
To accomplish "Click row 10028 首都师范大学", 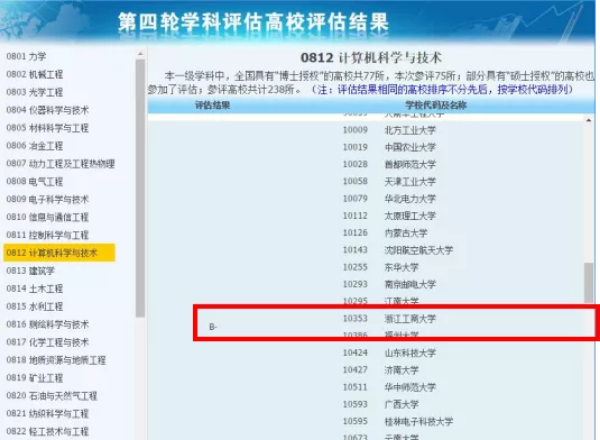I will point(389,164).
